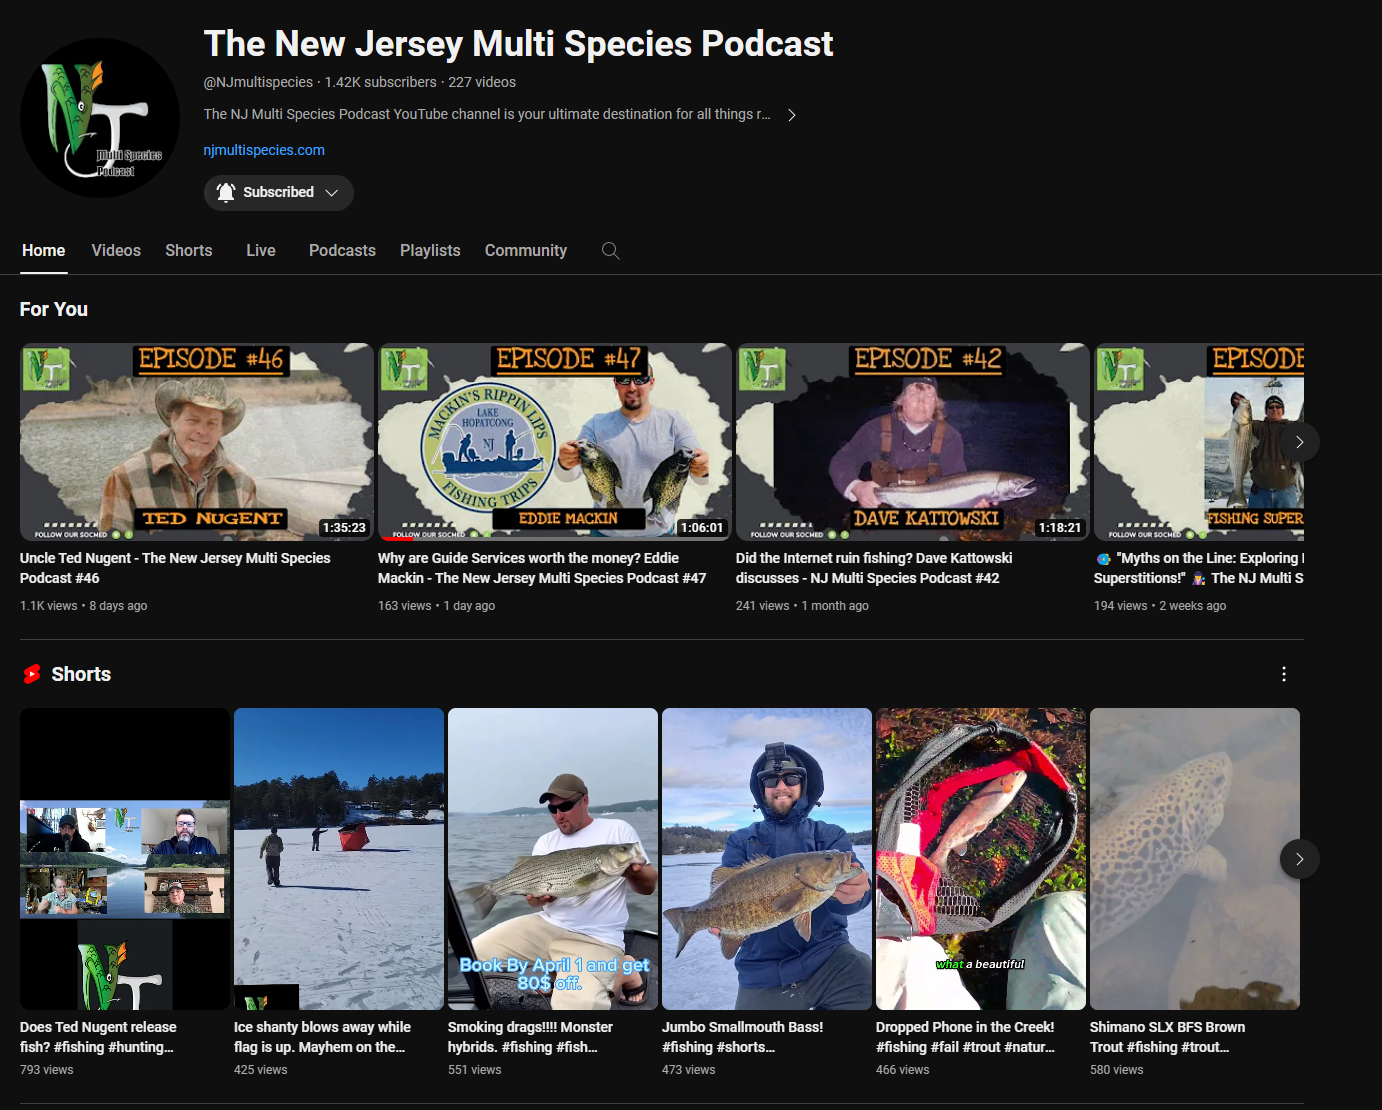This screenshot has height=1110, width=1382.
Task: Click the bell icon on Subscribed button
Action: click(226, 193)
